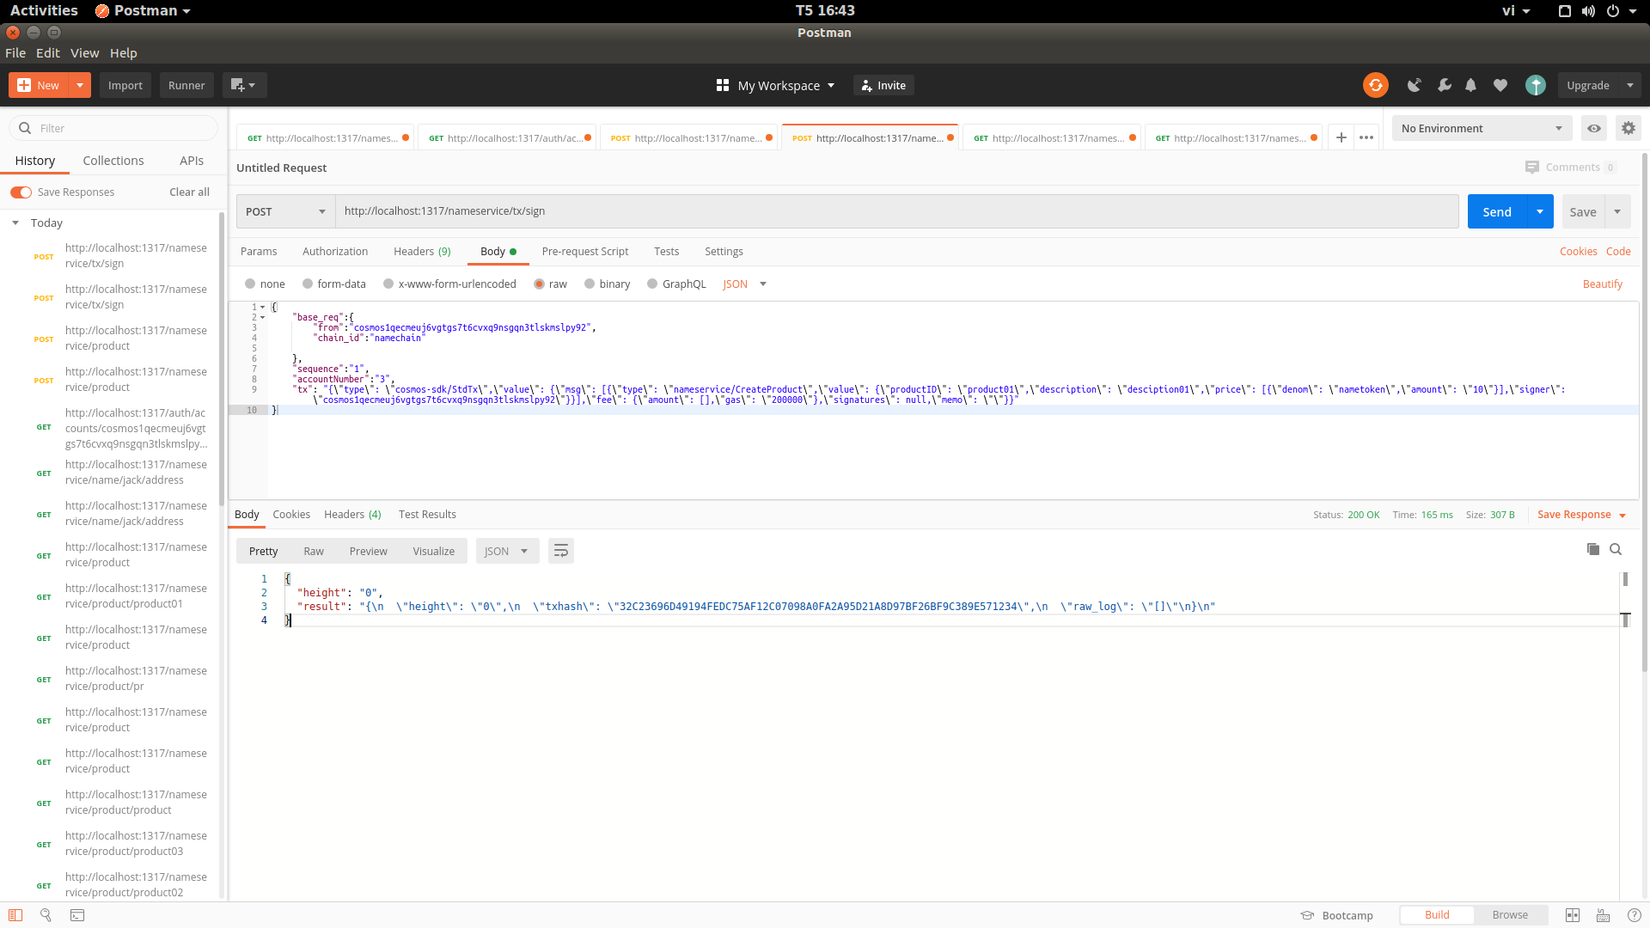Switch to the Collections sidebar tab
1650x928 pixels.
(x=113, y=160)
